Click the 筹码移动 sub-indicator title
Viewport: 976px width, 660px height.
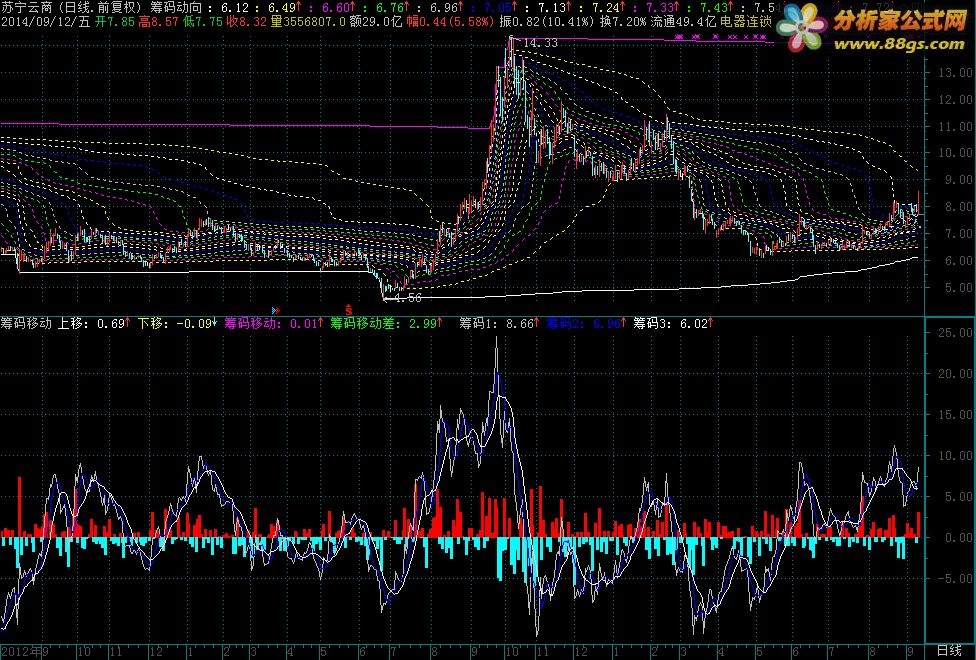click(x=26, y=323)
